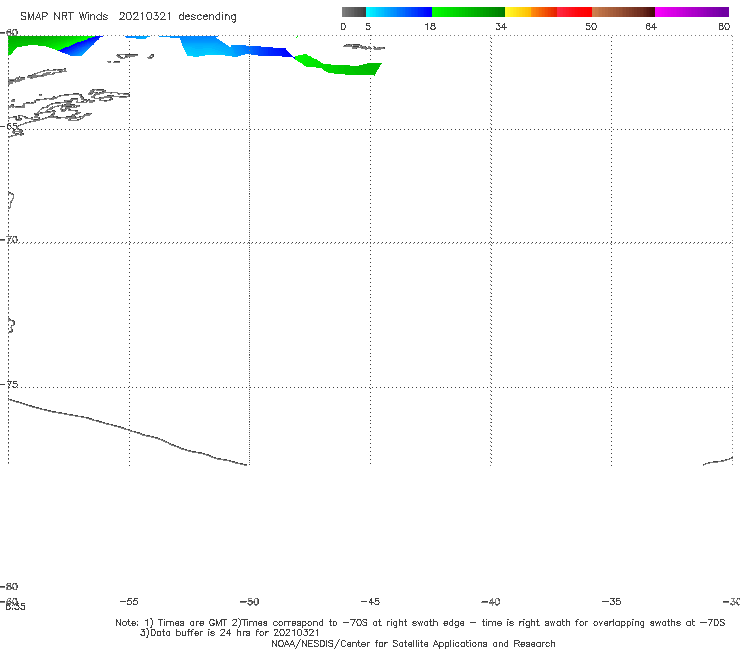Click the color bar label '18'
Viewport: 740px width, 650px height.
click(x=430, y=26)
